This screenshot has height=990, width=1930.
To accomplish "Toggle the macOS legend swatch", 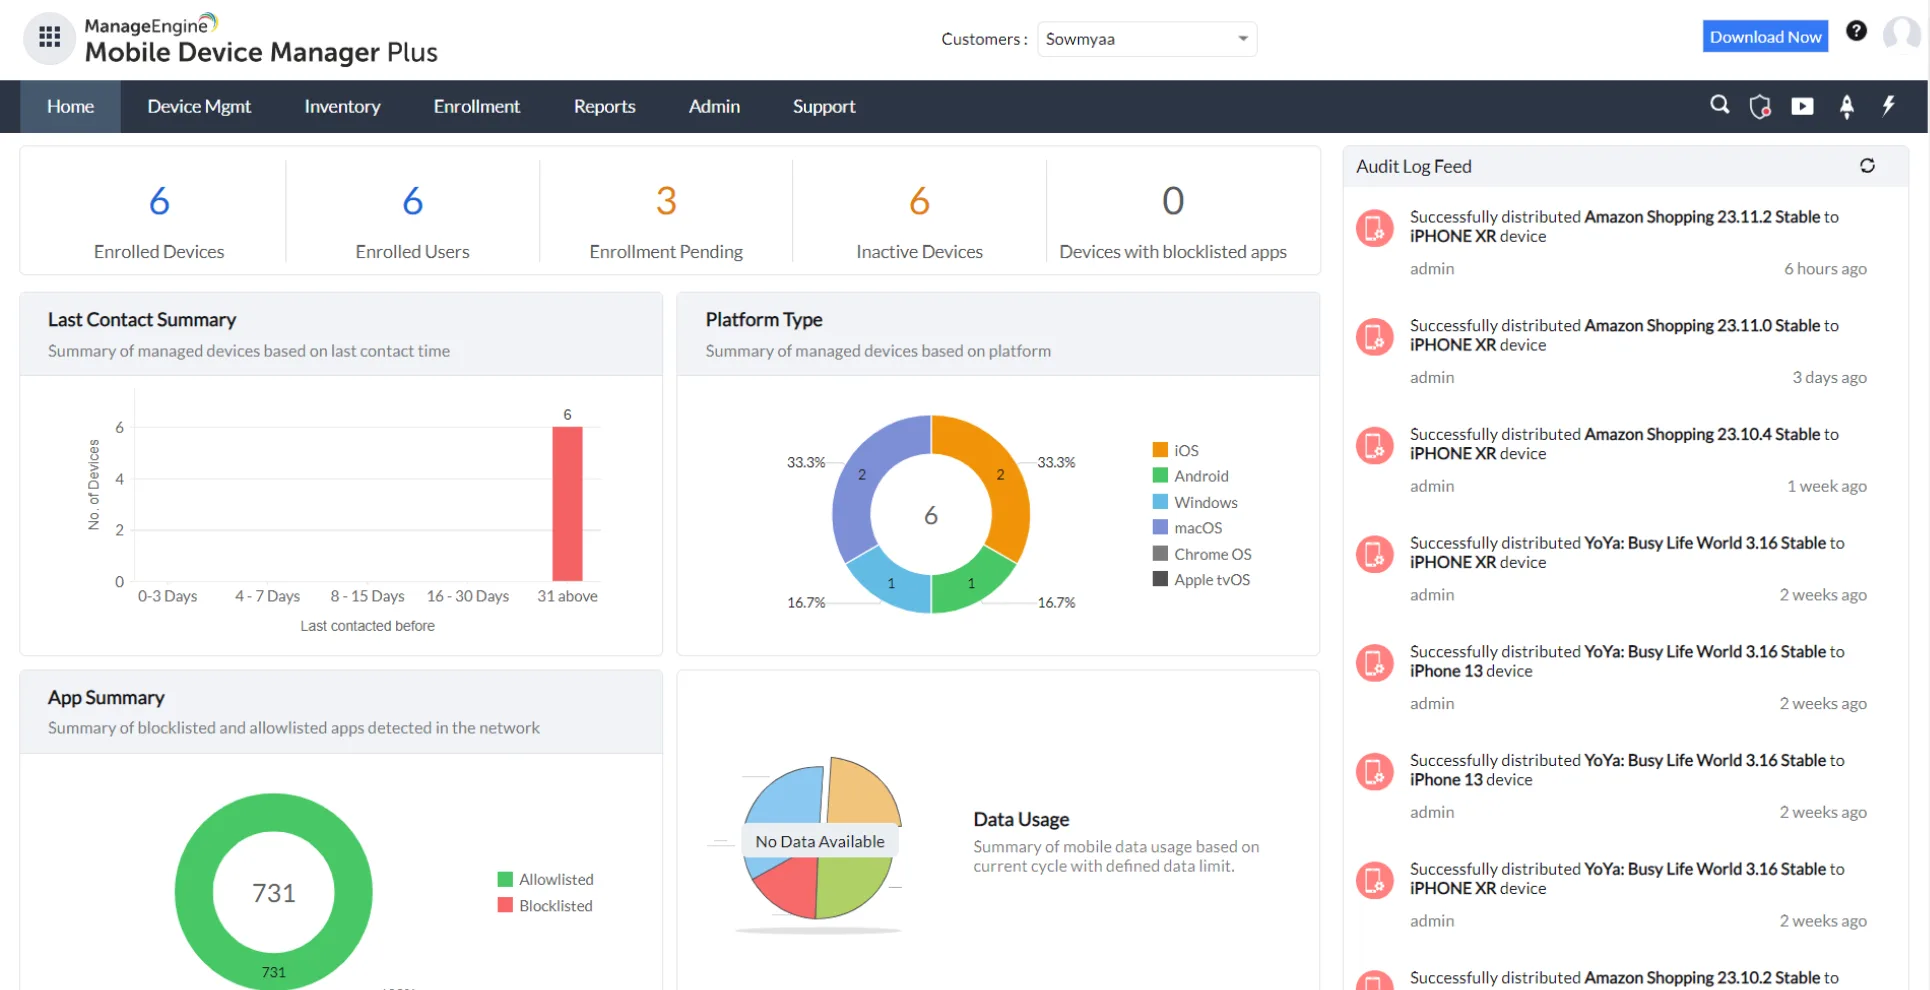I will point(1160,527).
